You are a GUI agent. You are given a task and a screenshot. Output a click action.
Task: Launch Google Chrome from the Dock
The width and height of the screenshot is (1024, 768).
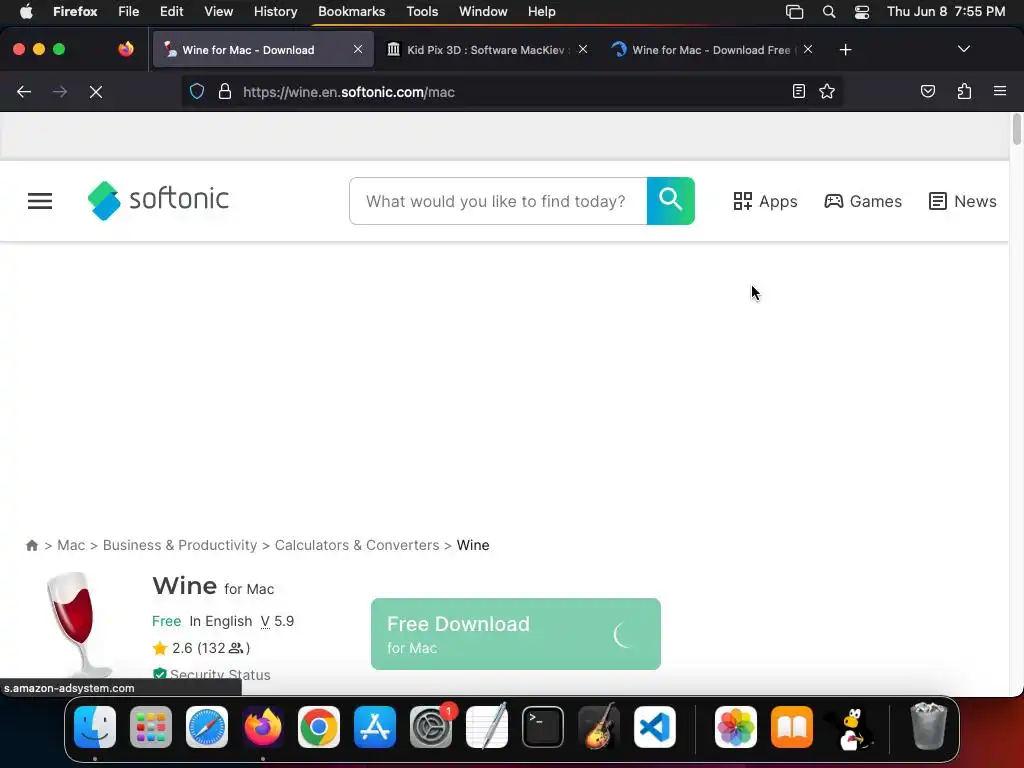coord(319,727)
